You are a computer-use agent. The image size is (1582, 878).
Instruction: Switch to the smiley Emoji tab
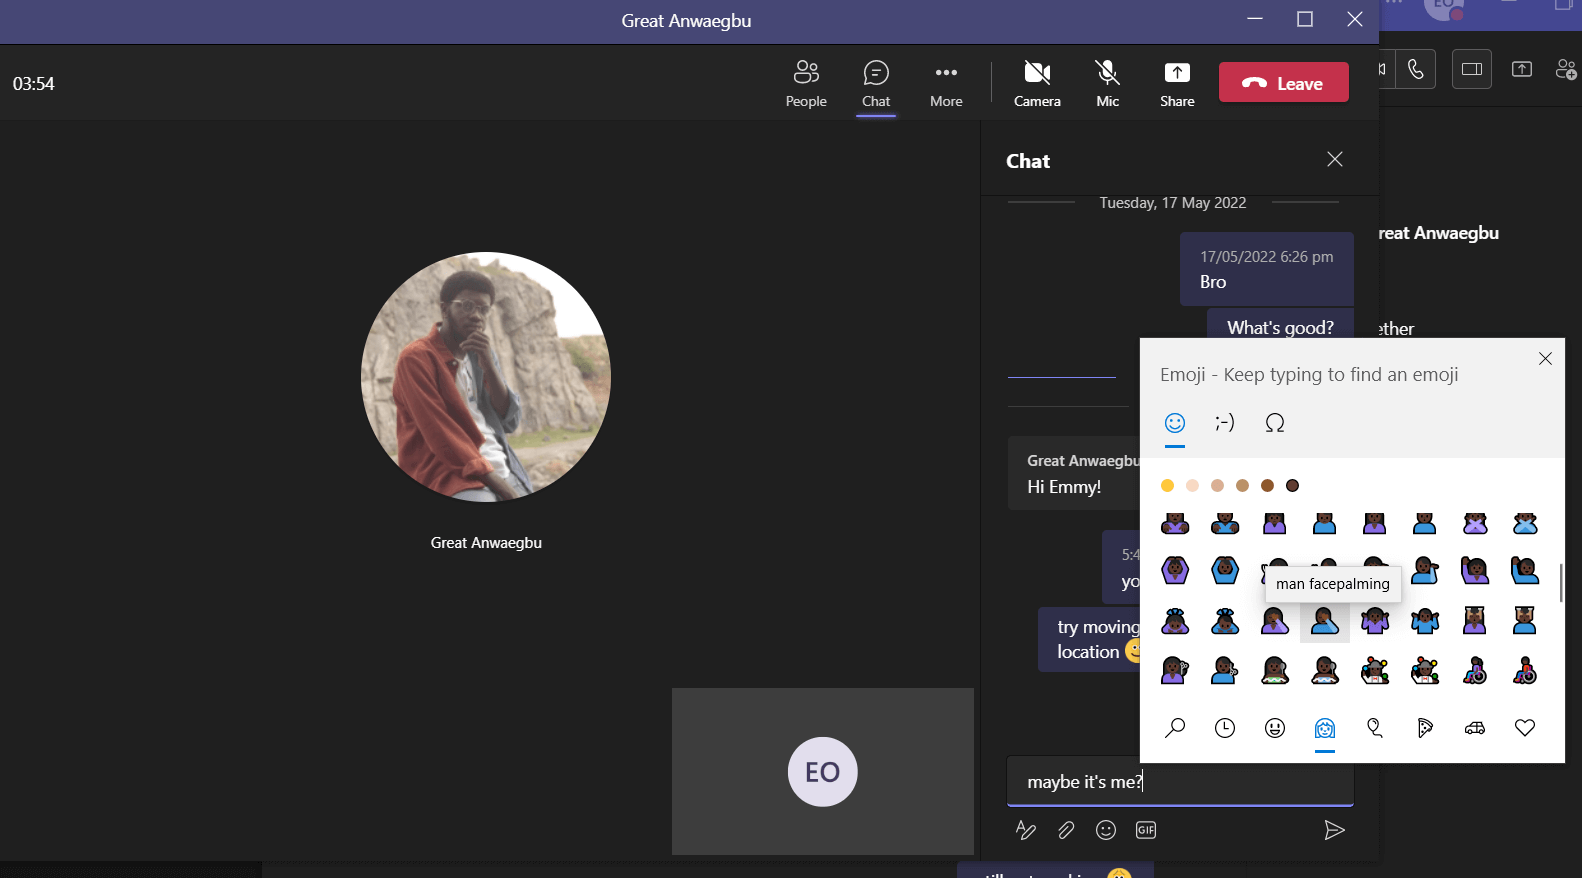tap(1175, 423)
